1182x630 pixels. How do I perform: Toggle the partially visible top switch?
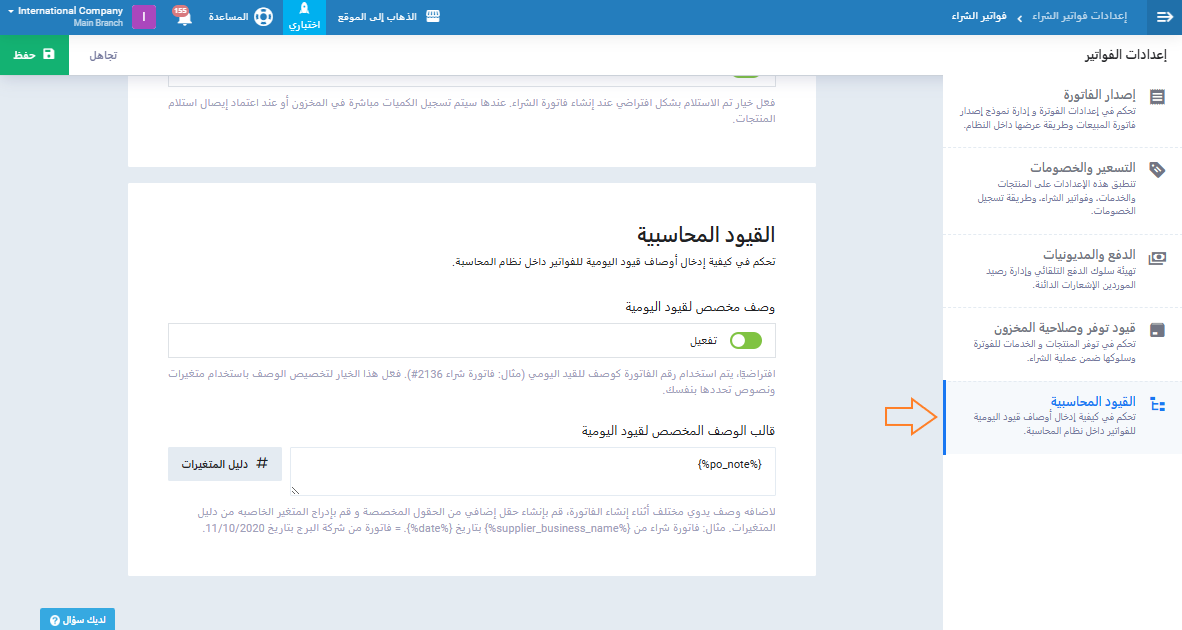click(x=745, y=72)
